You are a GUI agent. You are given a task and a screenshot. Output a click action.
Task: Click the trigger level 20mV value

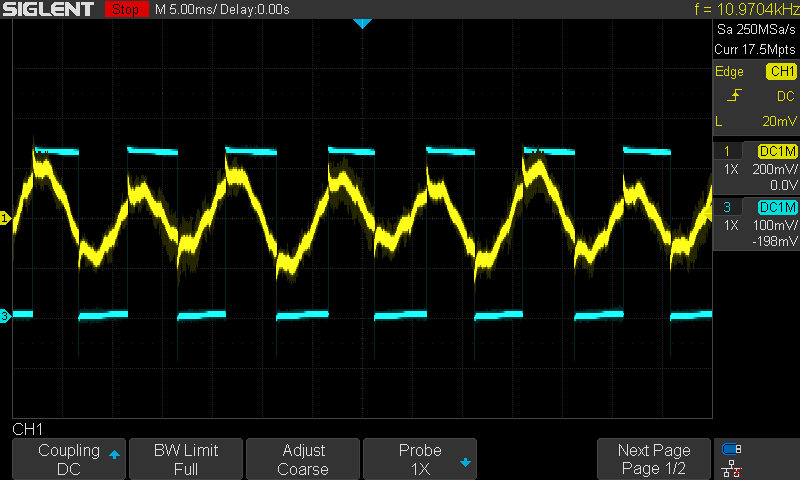tap(779, 121)
